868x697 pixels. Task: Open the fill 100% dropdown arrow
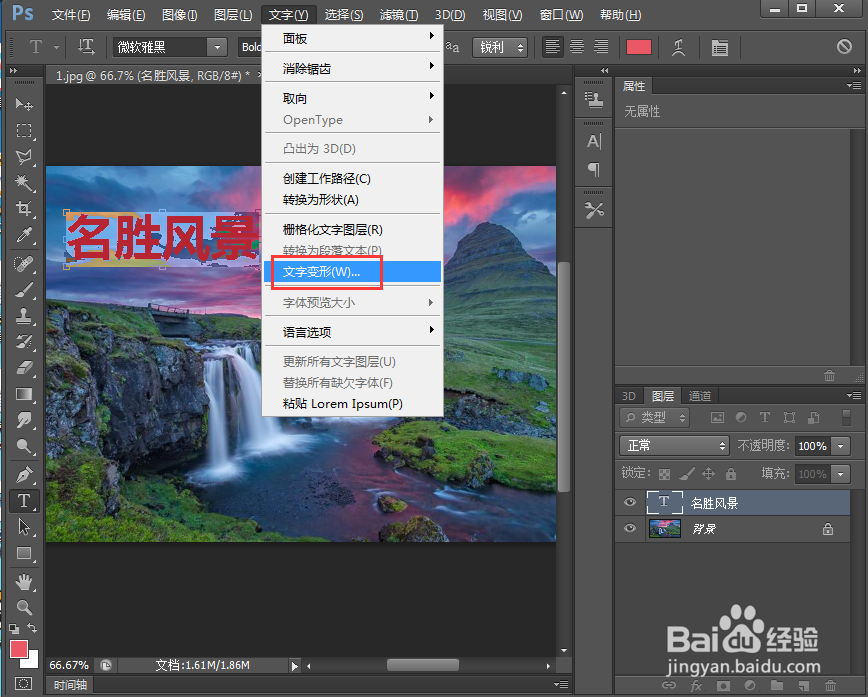[841, 474]
